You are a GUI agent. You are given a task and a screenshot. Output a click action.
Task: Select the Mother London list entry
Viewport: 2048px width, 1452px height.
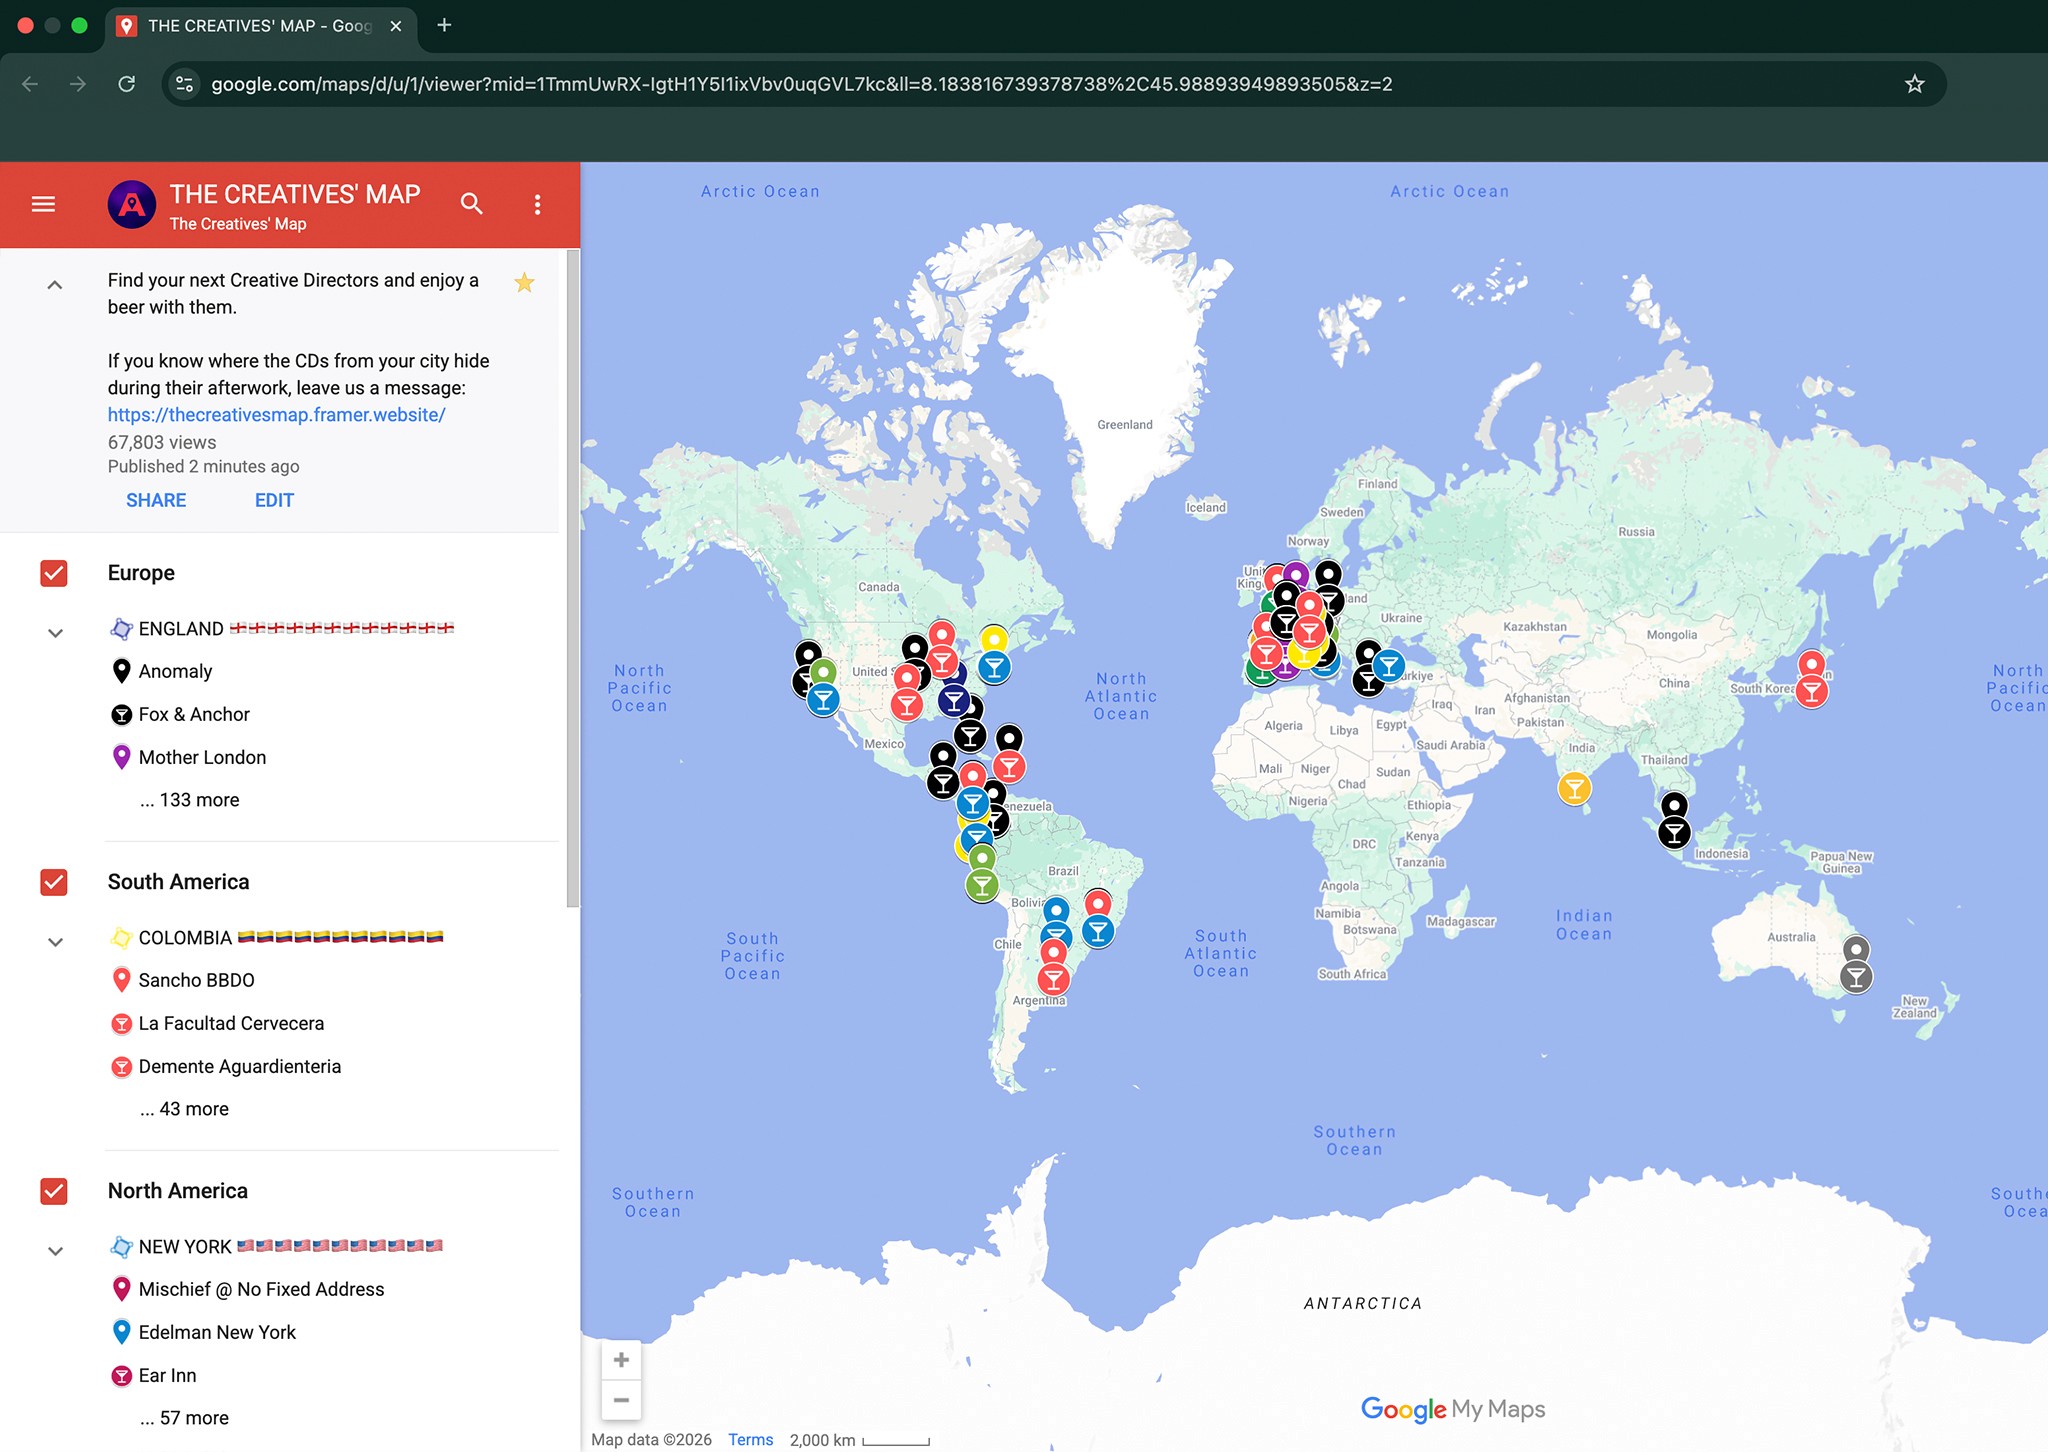tap(202, 757)
